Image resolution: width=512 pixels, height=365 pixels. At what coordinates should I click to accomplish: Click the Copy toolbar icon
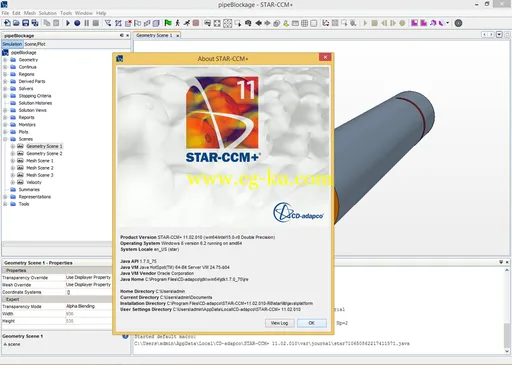47,23
